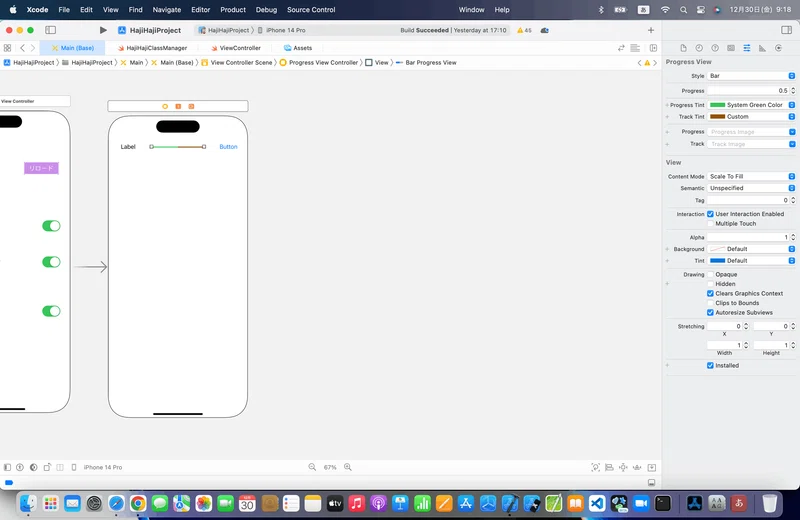
Task: Click the Embed In icon
Action: pyautogui.click(x=652, y=467)
